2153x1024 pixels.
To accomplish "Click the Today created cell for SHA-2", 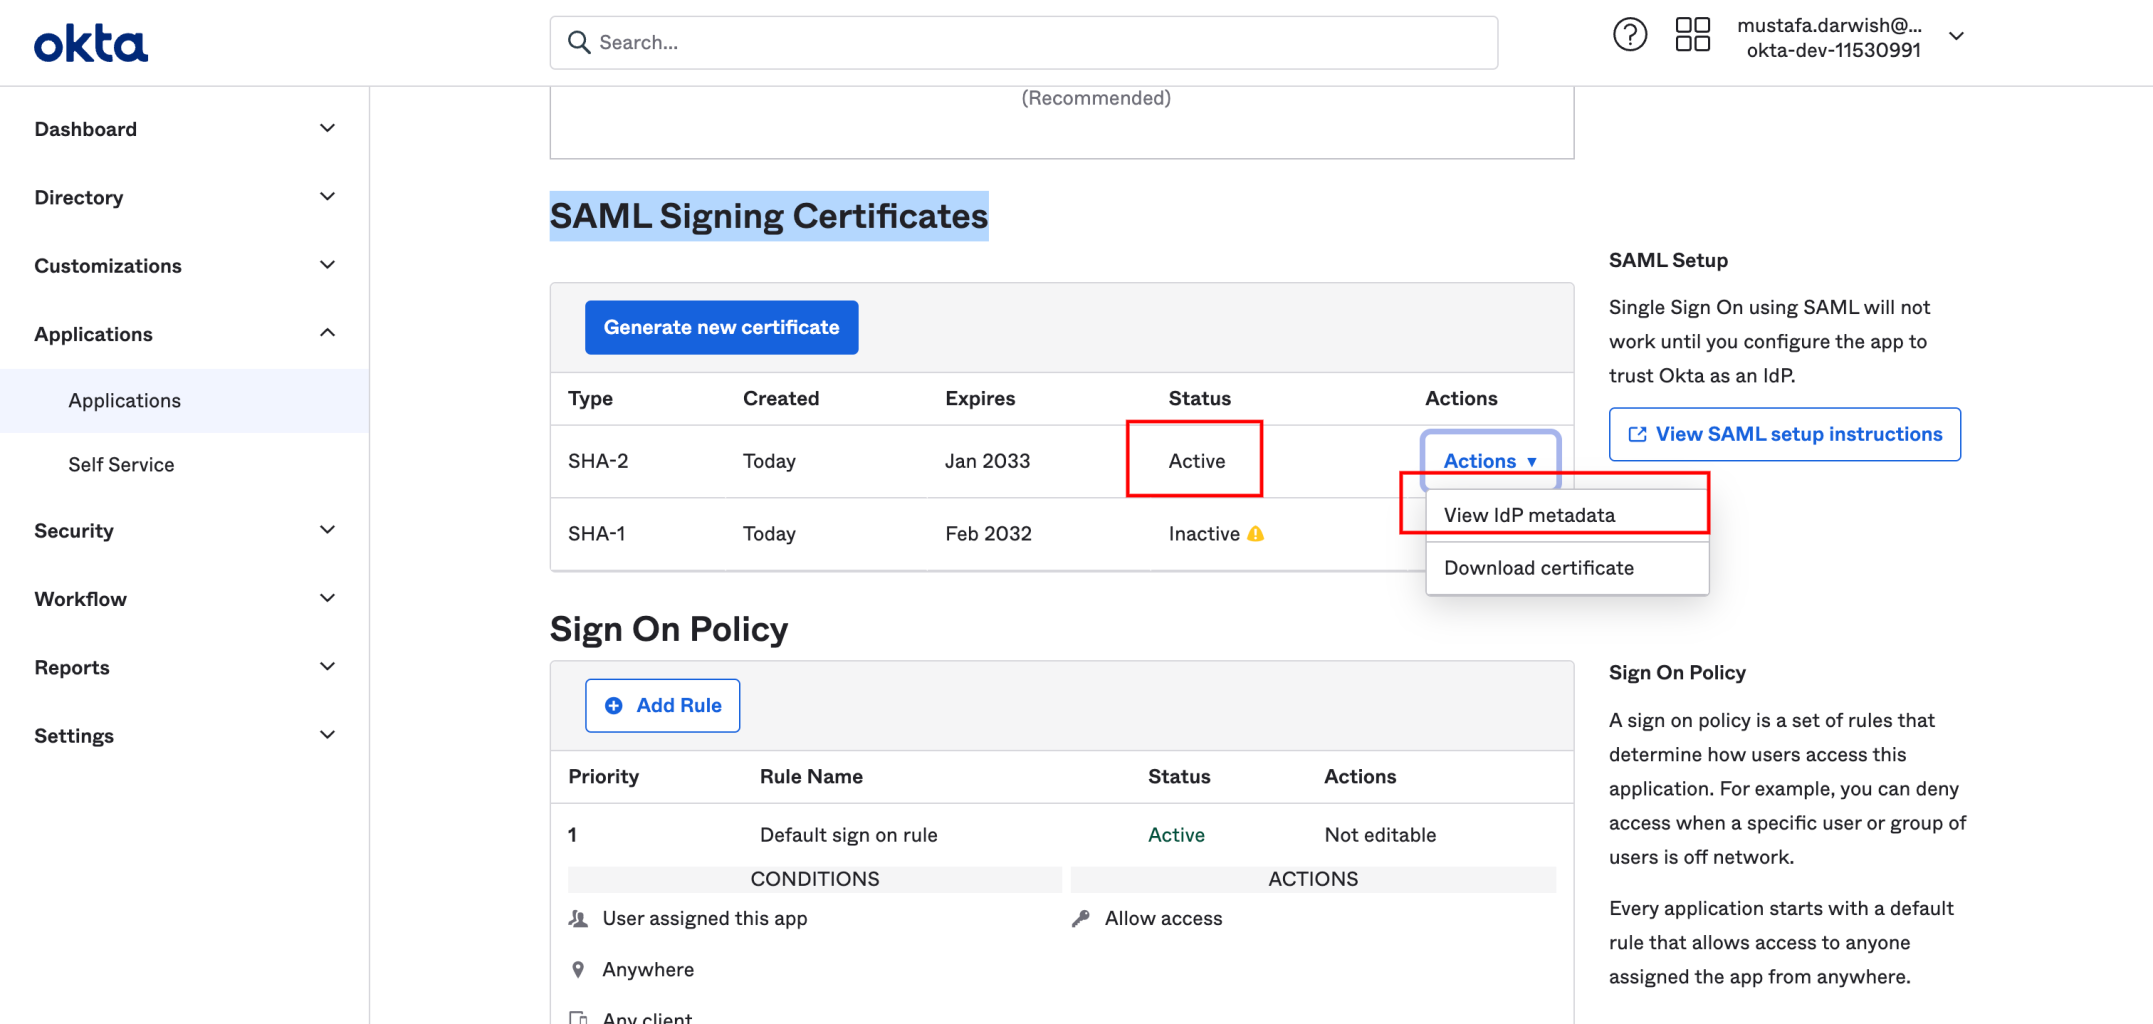I will click(x=769, y=461).
